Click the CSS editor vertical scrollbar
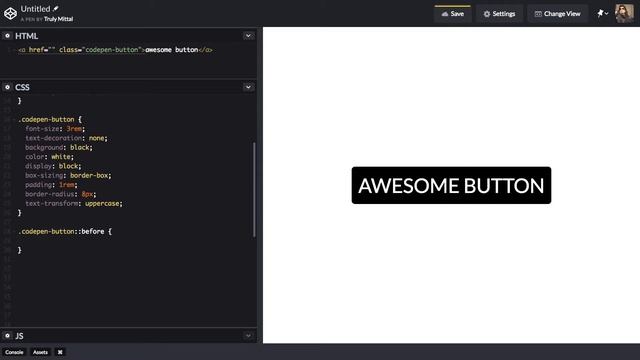Viewport: 640px width, 360px height. point(254,190)
